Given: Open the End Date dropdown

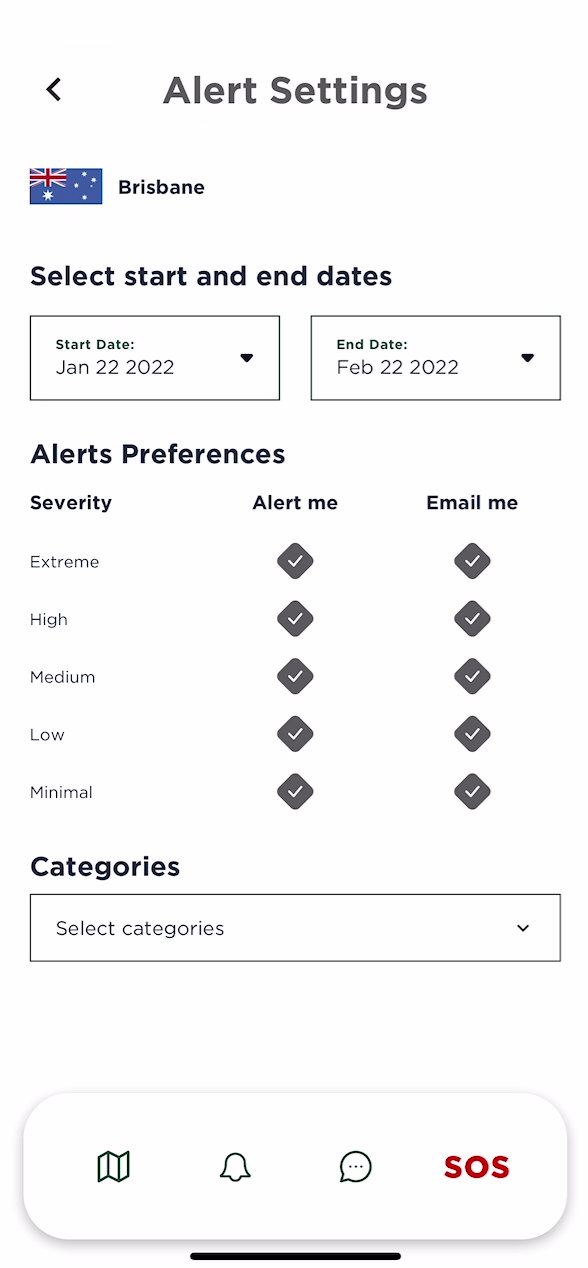Looking at the screenshot, I should [x=527, y=357].
